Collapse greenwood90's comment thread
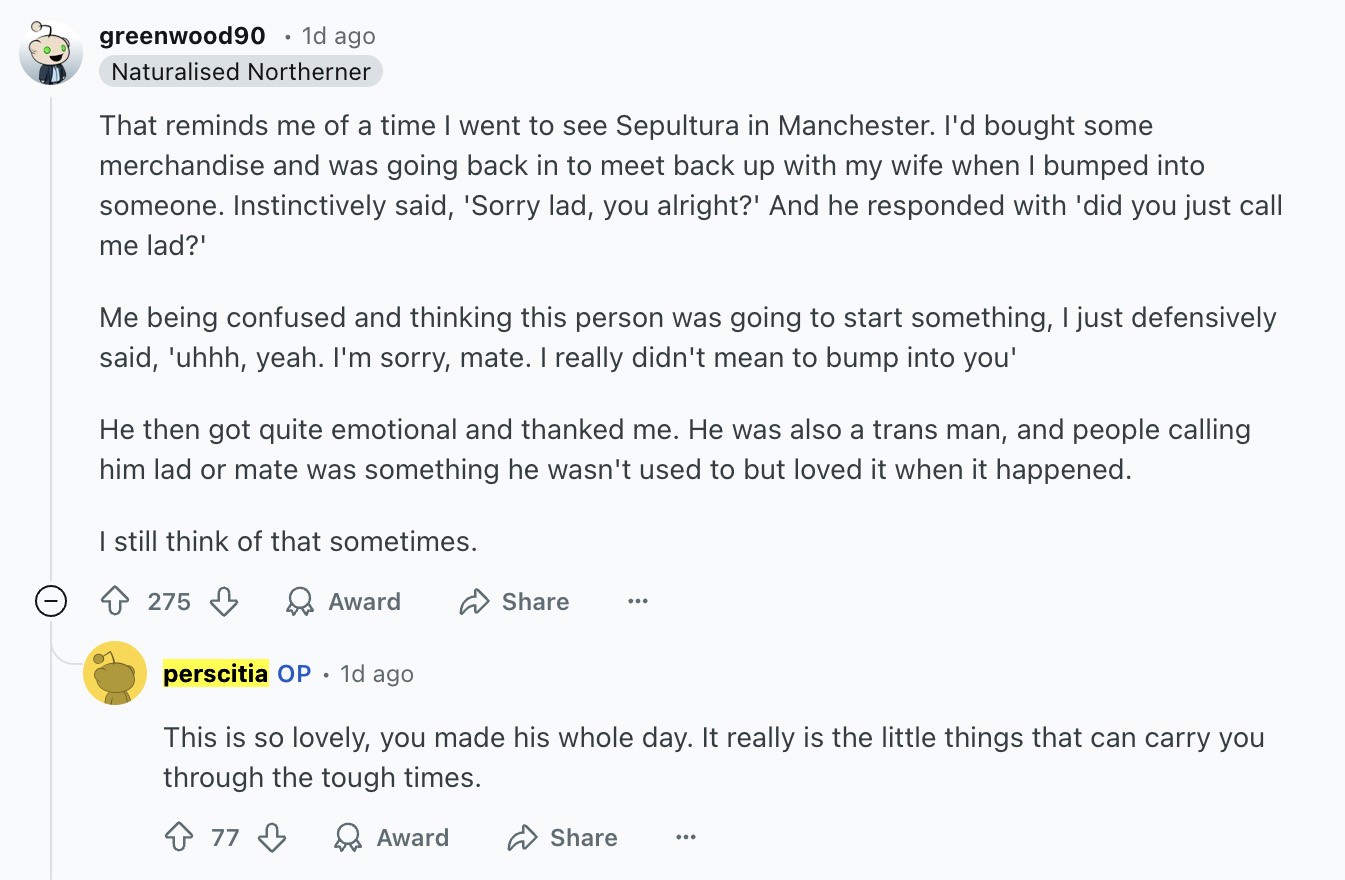1345x880 pixels. [x=50, y=601]
